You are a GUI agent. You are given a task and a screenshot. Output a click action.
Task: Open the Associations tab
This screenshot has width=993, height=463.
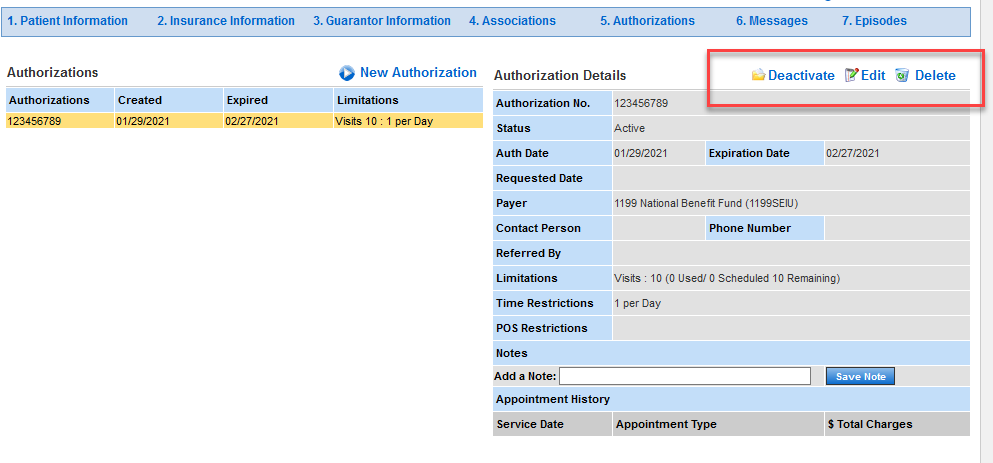click(x=512, y=21)
